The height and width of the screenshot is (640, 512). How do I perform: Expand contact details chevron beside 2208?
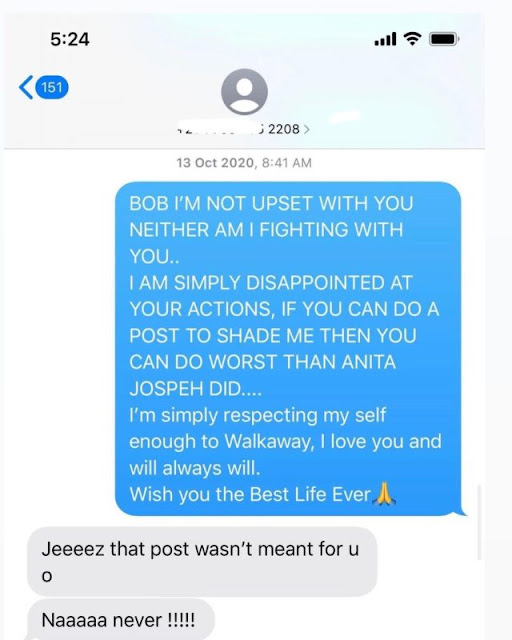[x=307, y=129]
